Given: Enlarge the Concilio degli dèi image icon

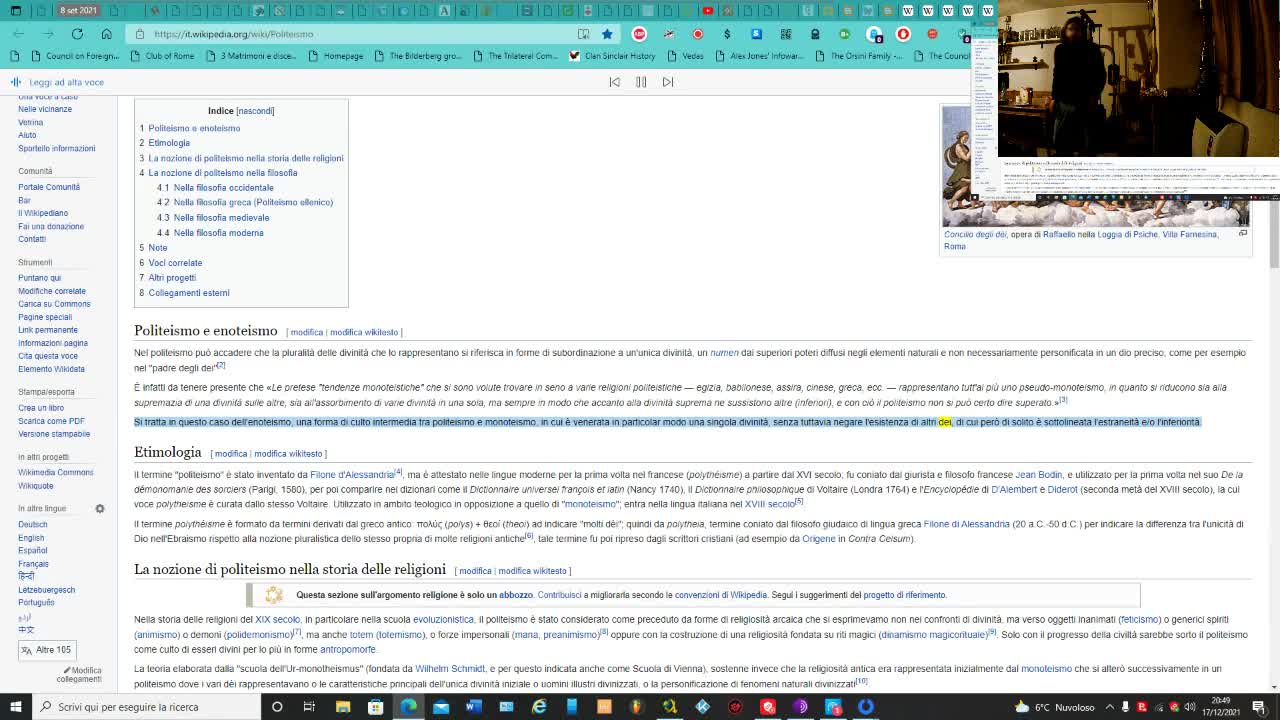Looking at the screenshot, I should [x=1243, y=234].
